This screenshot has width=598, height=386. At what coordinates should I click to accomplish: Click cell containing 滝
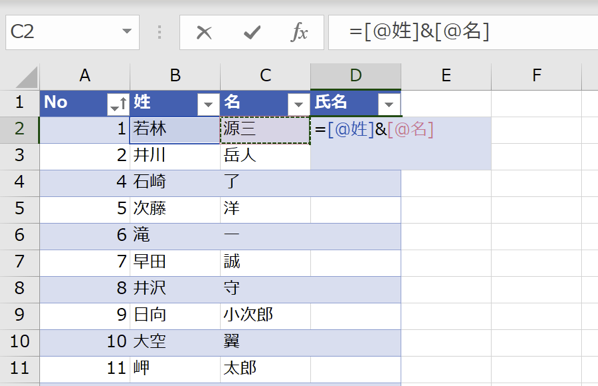(175, 236)
